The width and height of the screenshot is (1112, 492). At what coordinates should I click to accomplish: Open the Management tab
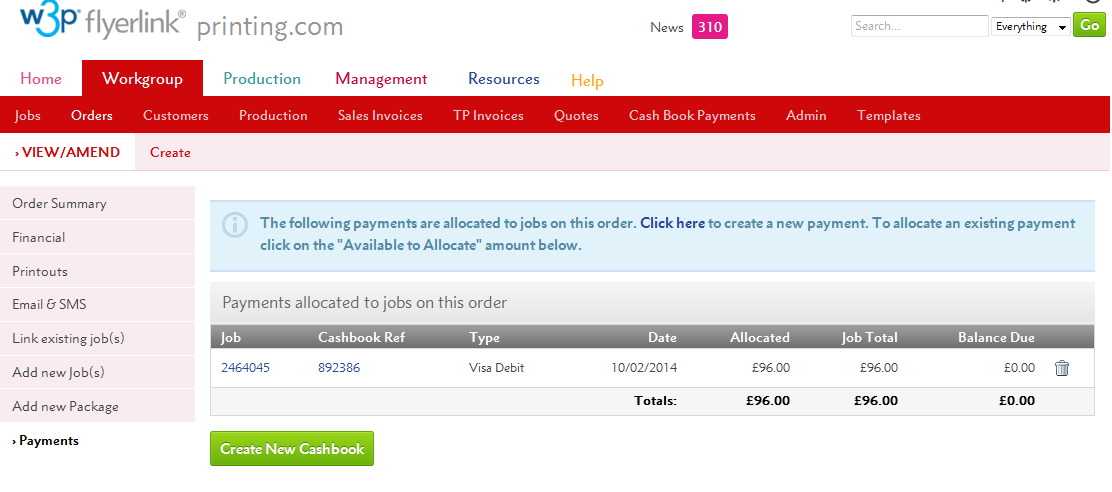[x=382, y=79]
